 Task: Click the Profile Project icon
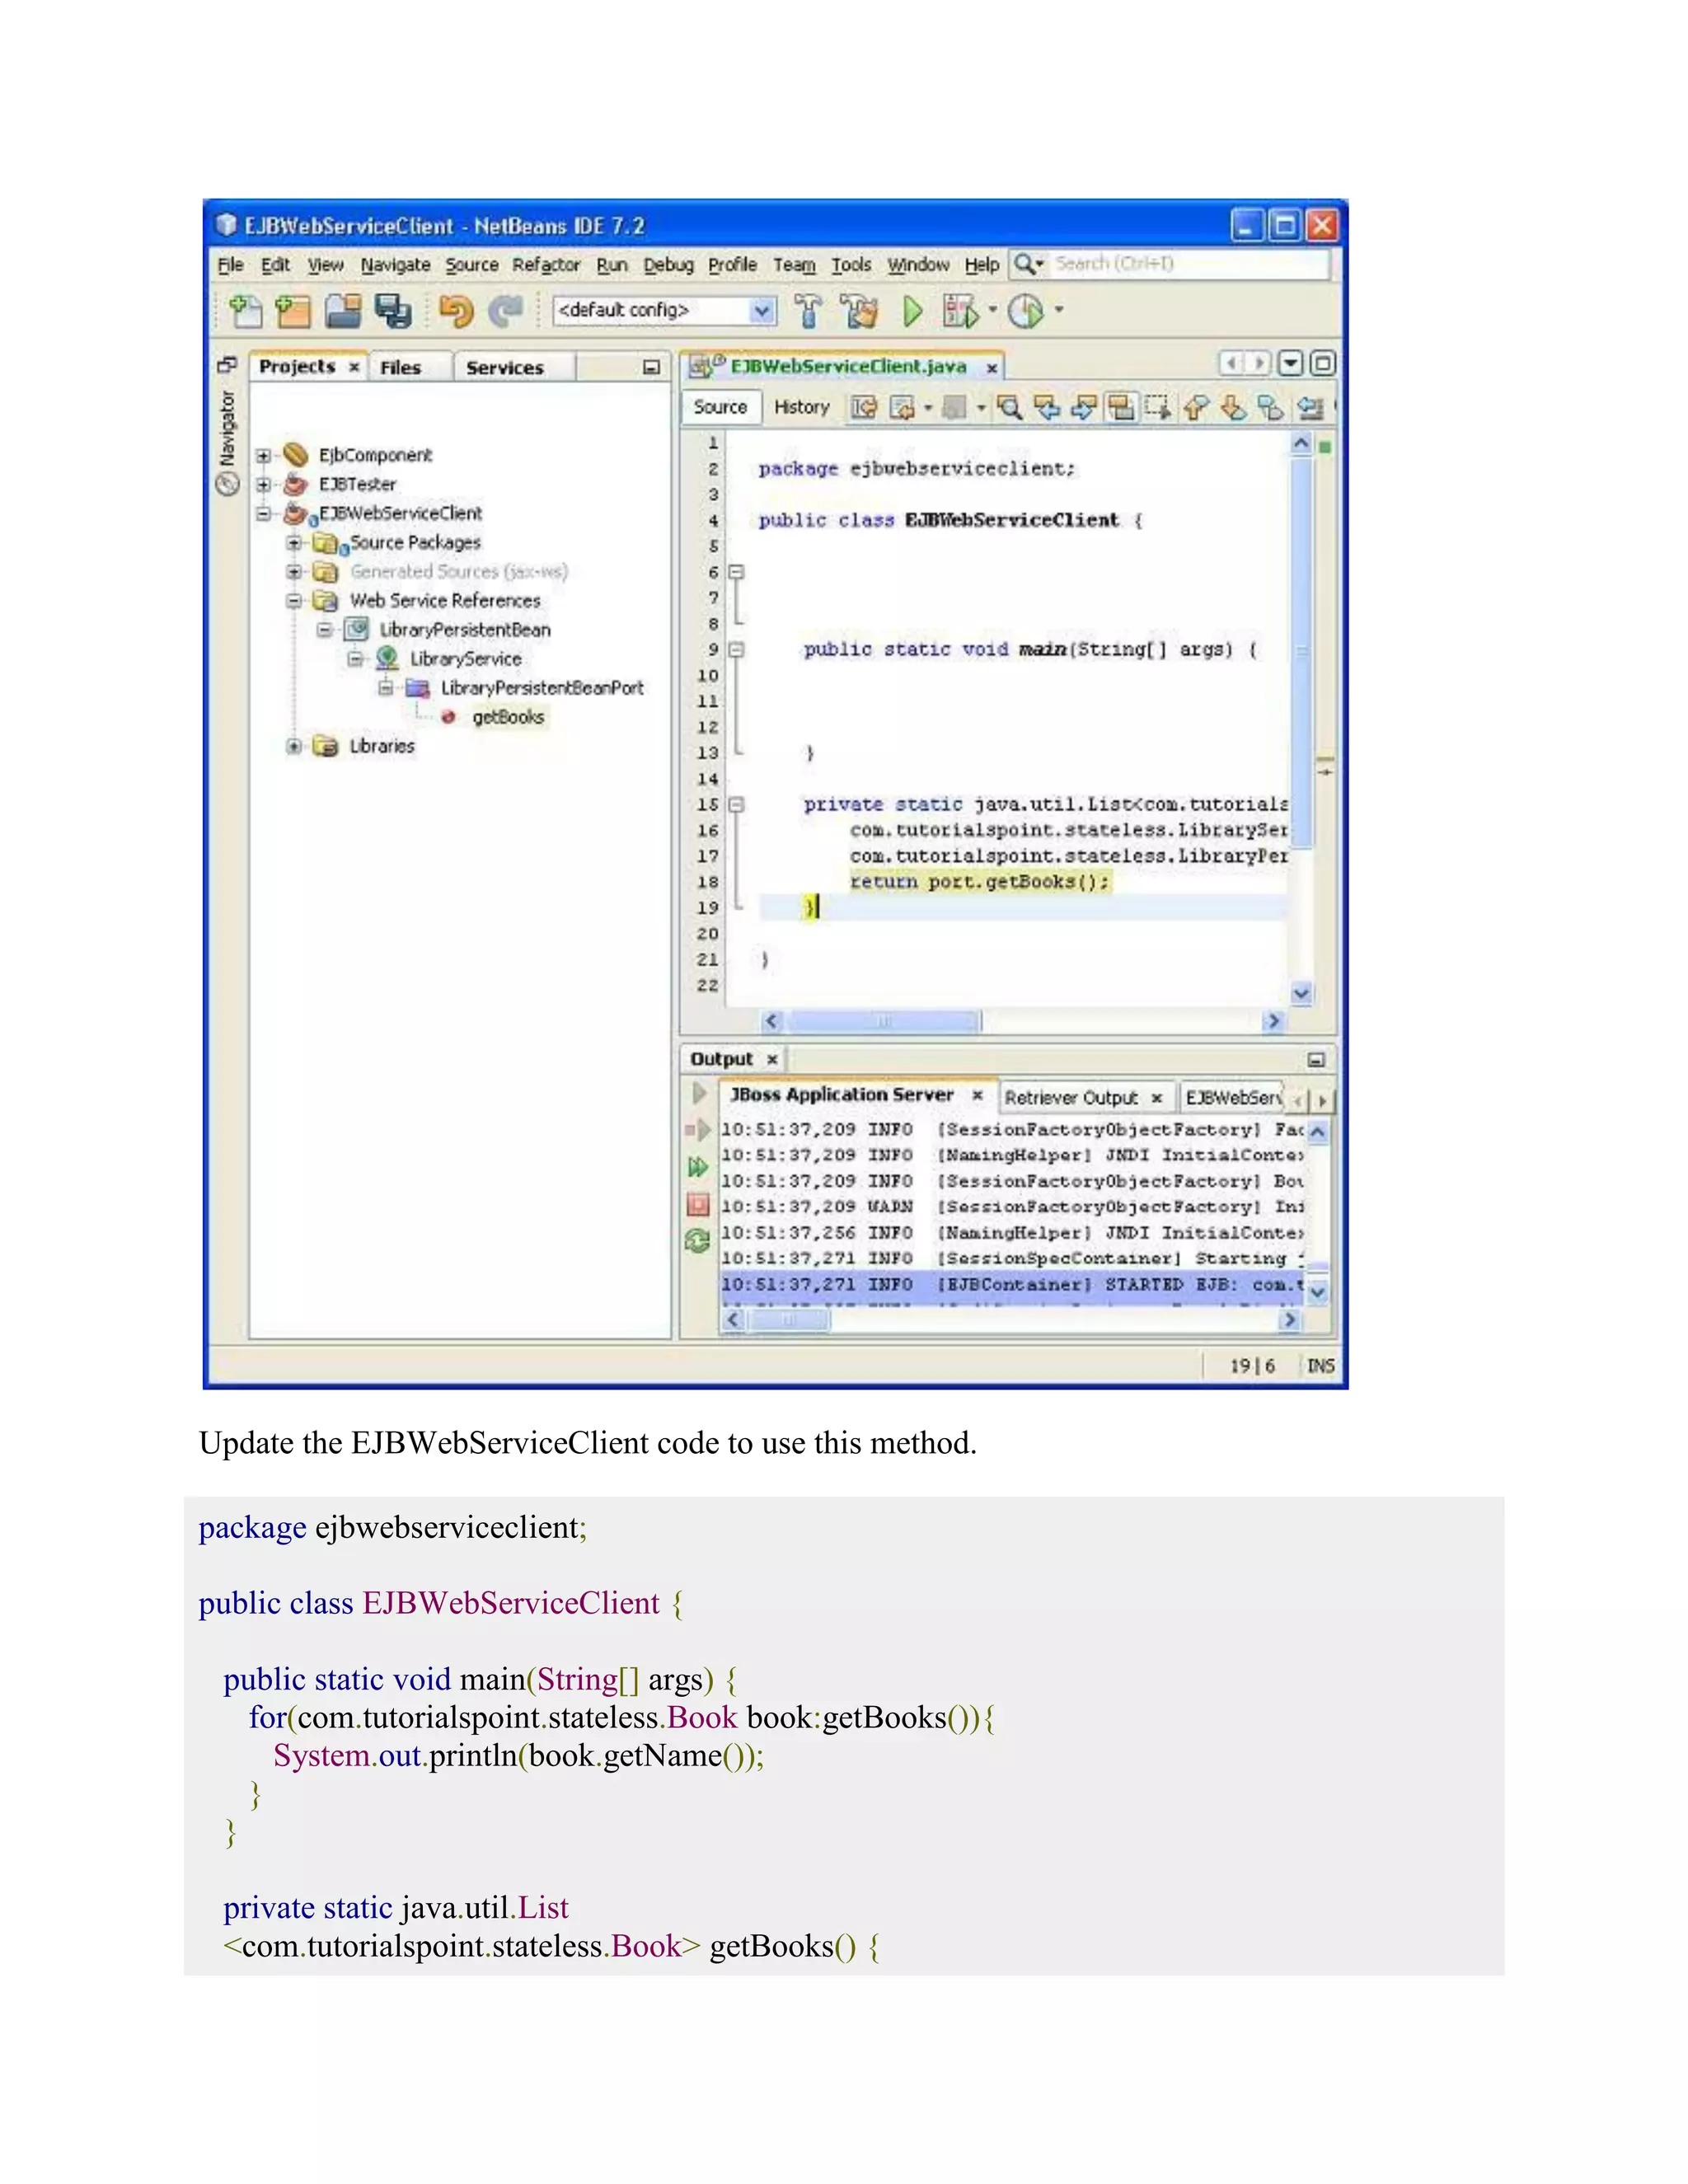point(1026,311)
